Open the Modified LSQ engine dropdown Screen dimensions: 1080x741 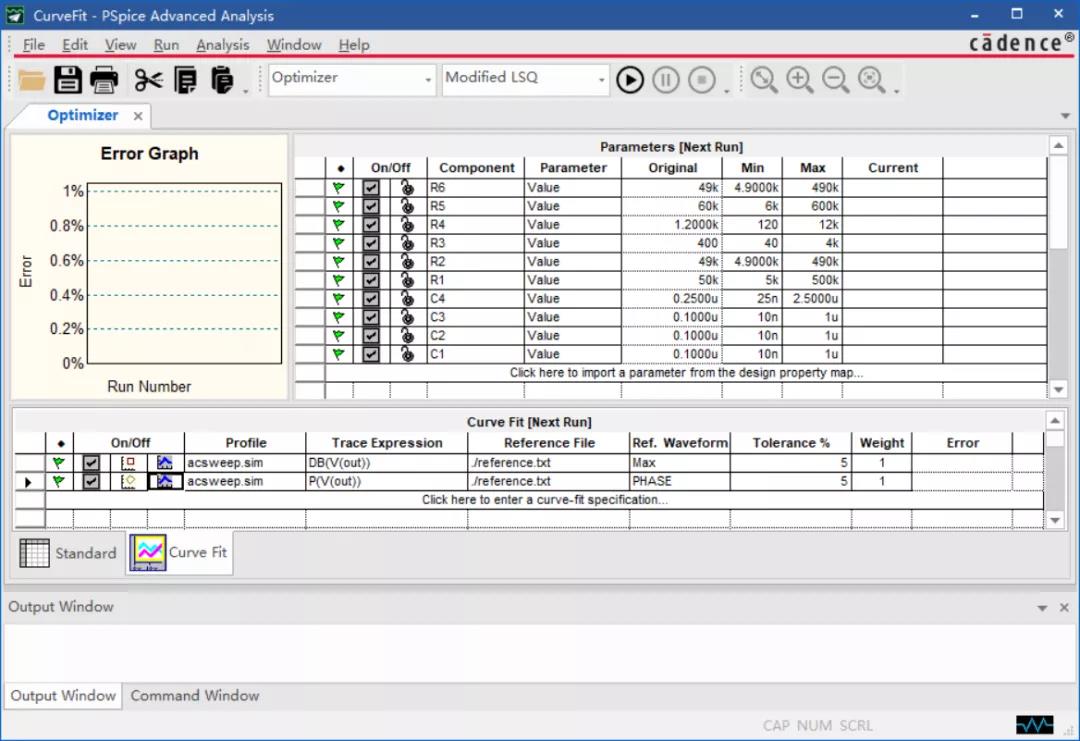click(601, 81)
